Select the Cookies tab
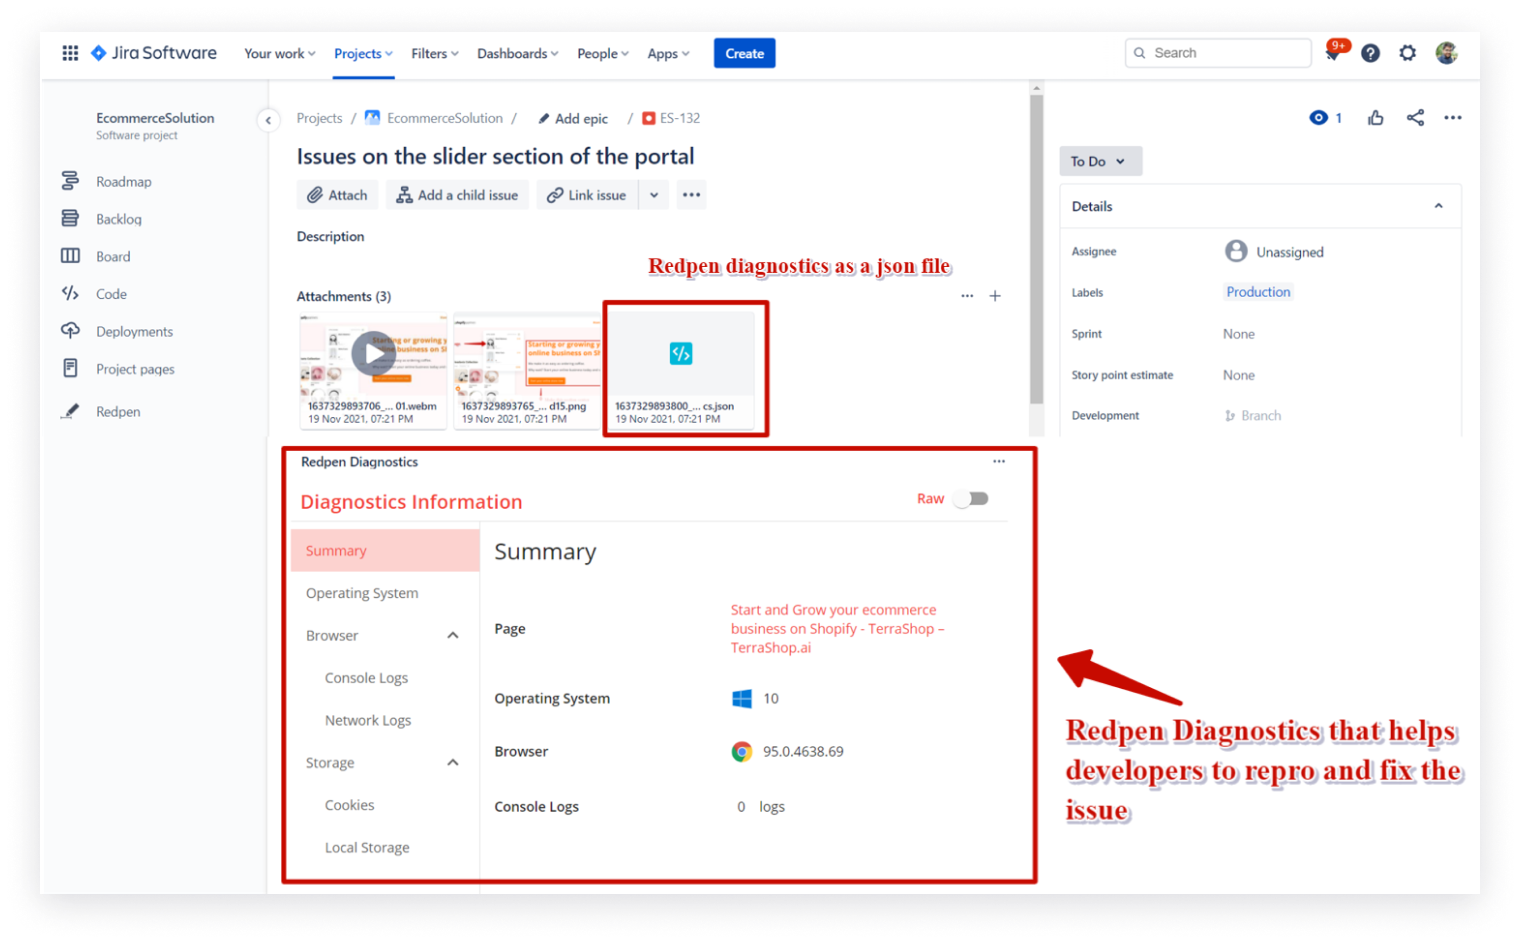 pyautogui.click(x=349, y=805)
